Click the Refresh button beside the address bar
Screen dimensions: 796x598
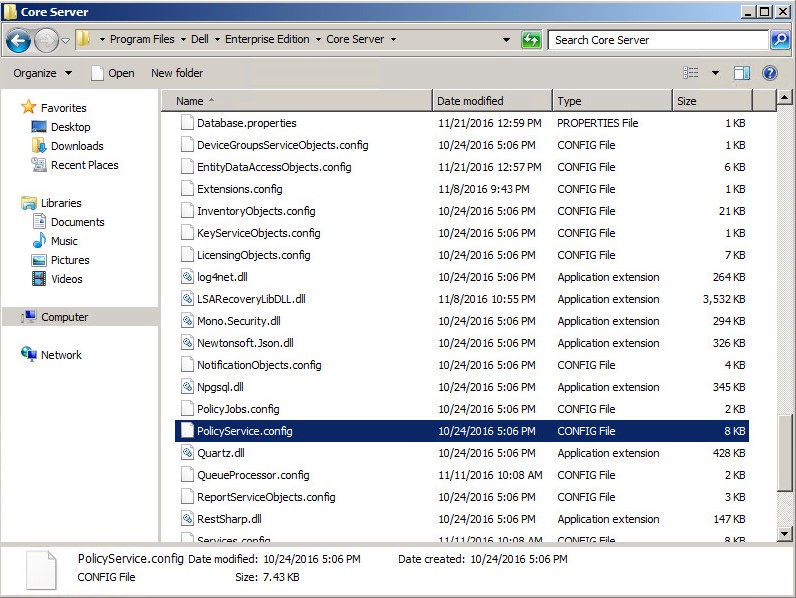pyautogui.click(x=531, y=40)
